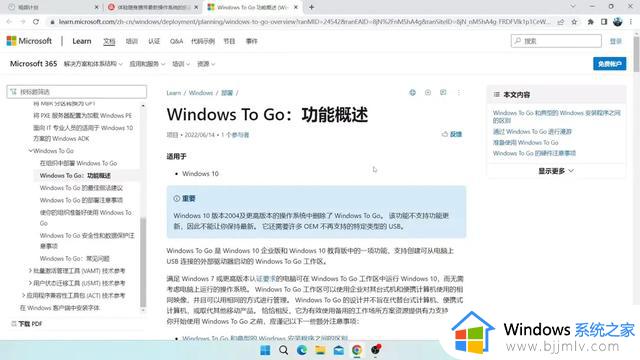Select 在组织中部署 Windows To Go tree item
This screenshot has height=360, width=640.
78,163
